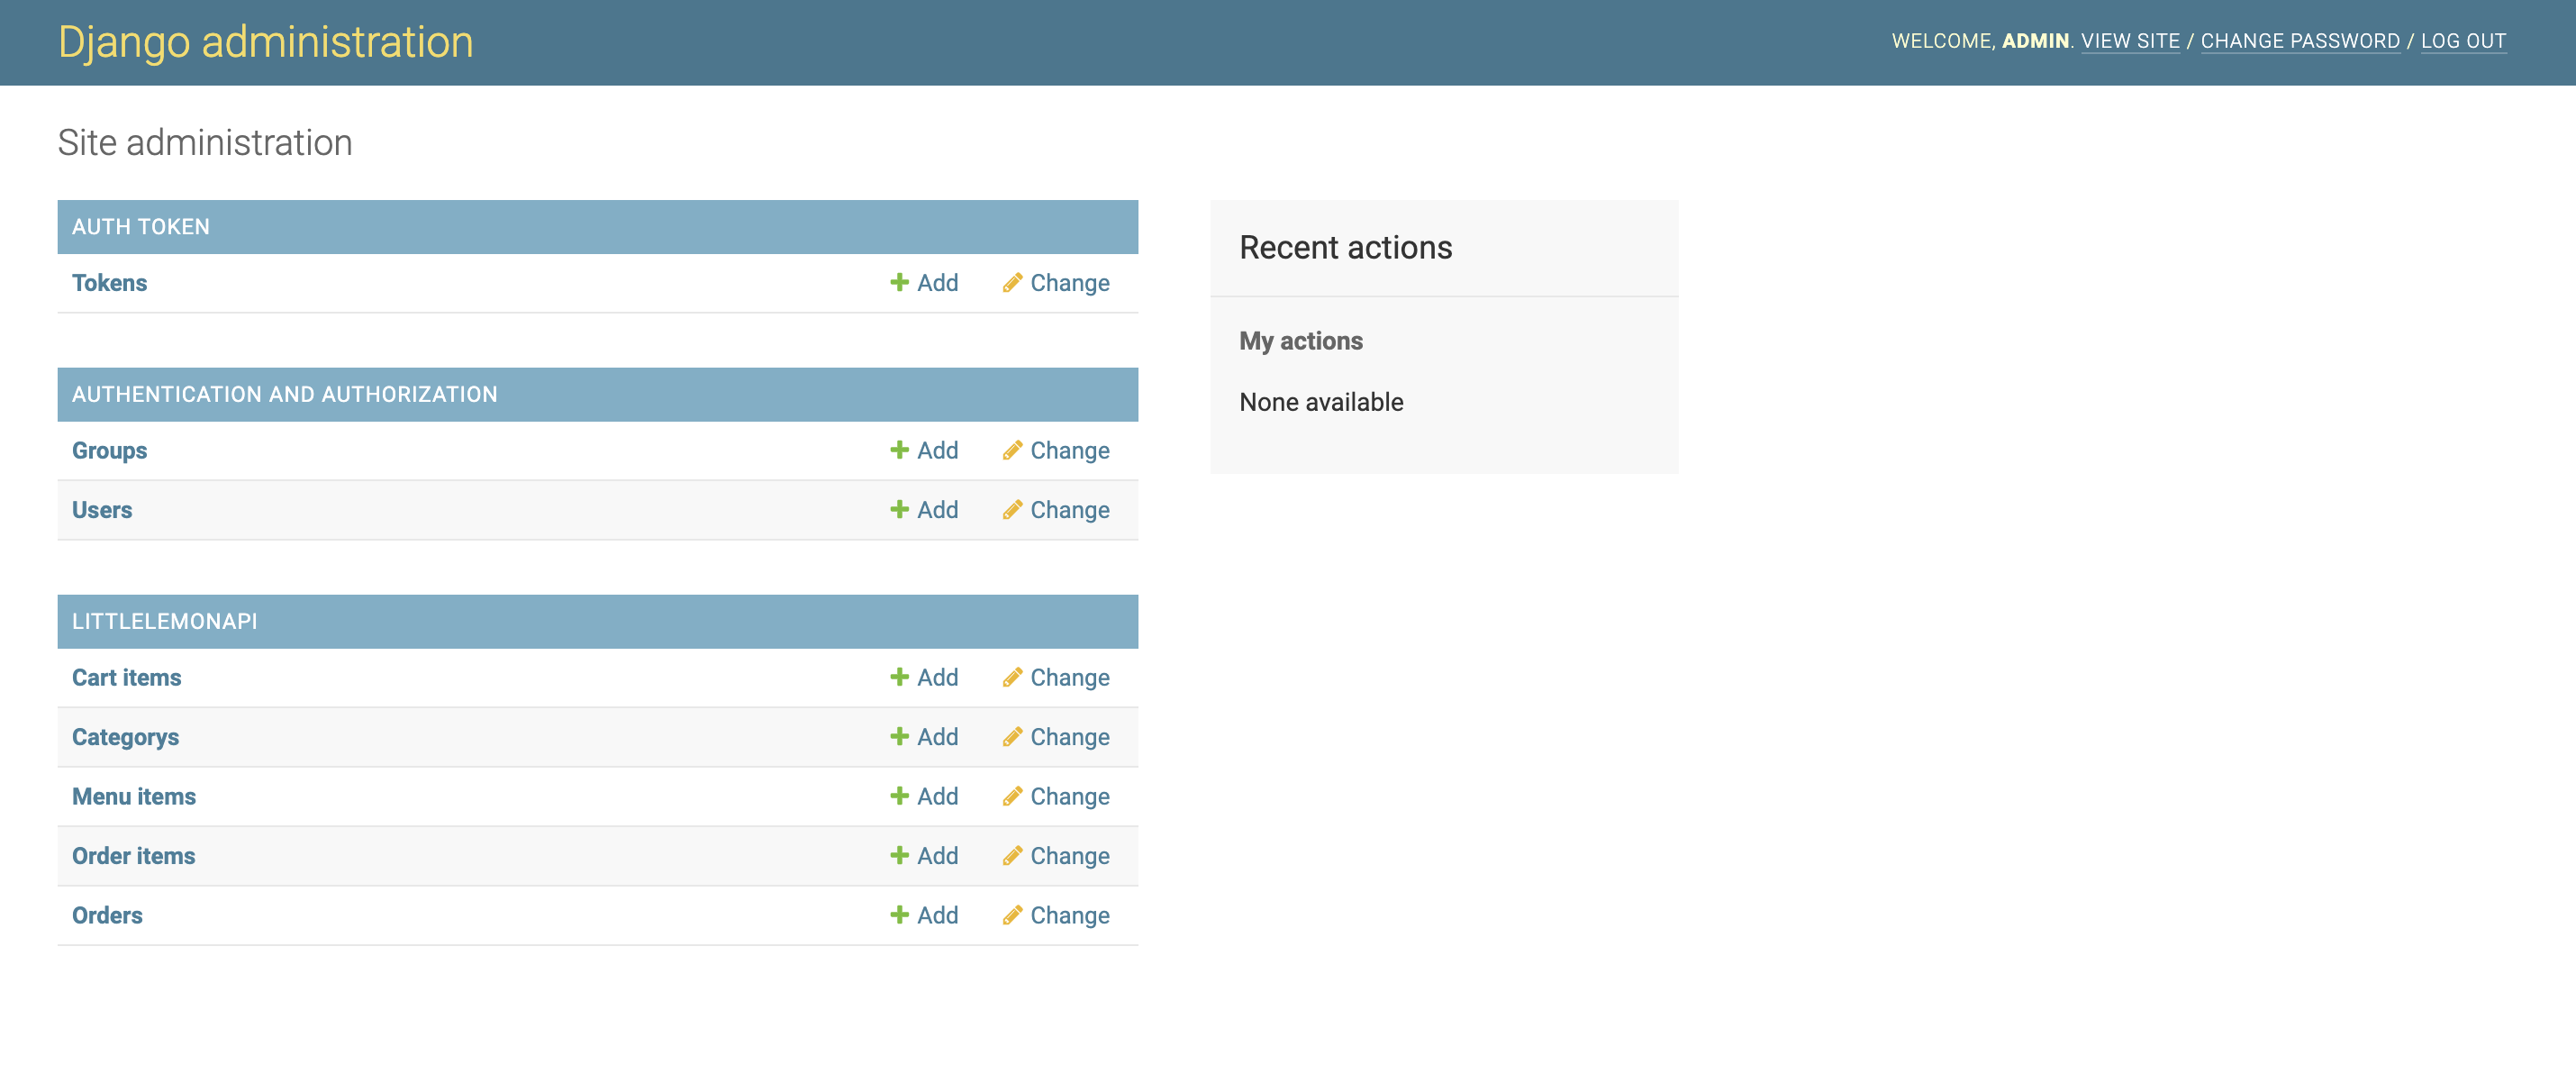2576x1074 pixels.
Task: Click the Change text link for Groups
Action: pyautogui.click(x=1069, y=451)
